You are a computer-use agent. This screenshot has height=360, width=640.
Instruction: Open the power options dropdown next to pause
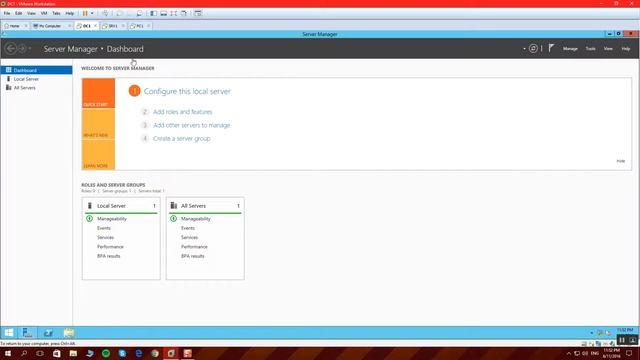[x=92, y=13]
